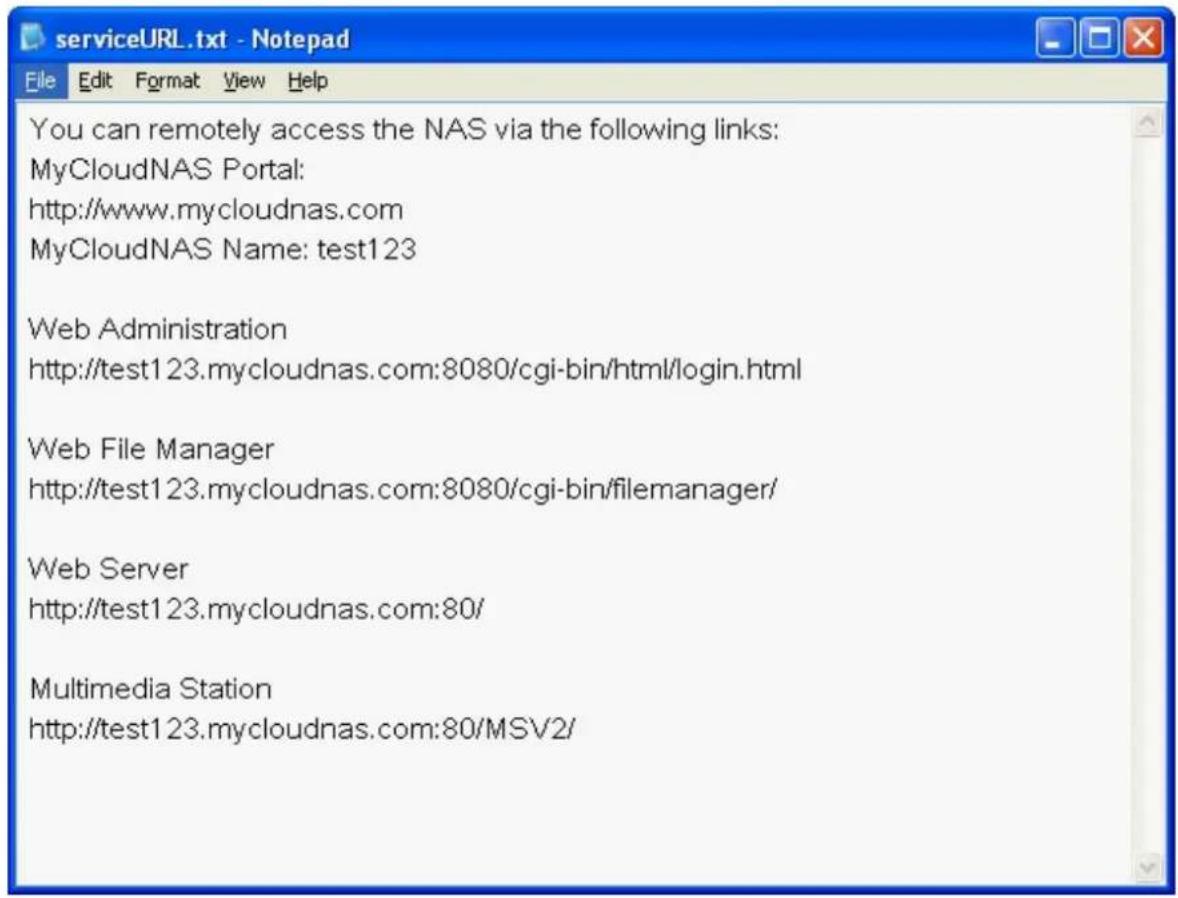Click the Notepad icon in title bar

tap(32, 37)
